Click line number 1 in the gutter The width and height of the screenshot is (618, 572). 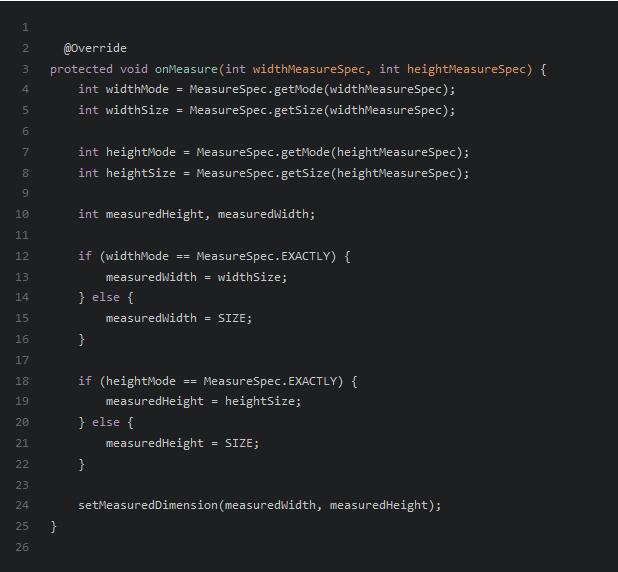25,28
